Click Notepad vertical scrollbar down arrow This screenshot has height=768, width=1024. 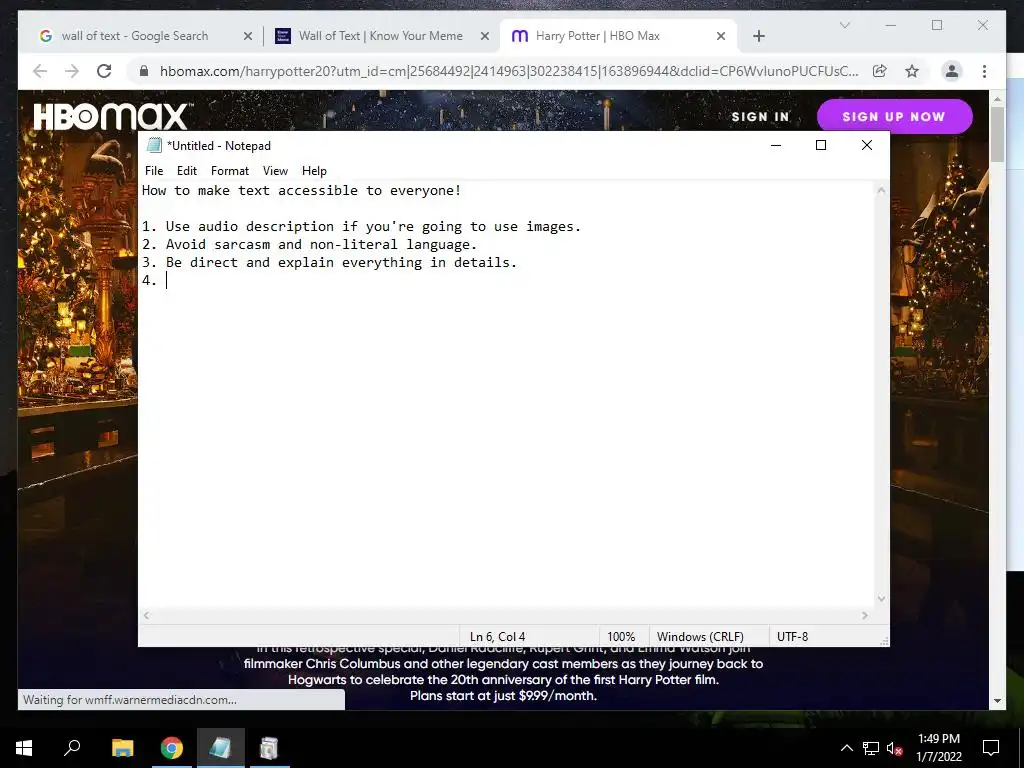(x=882, y=598)
